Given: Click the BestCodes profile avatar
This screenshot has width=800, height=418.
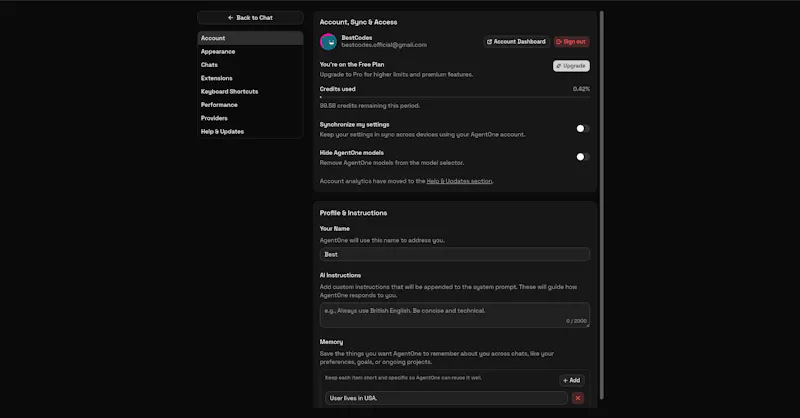Looking at the screenshot, I should point(328,42).
